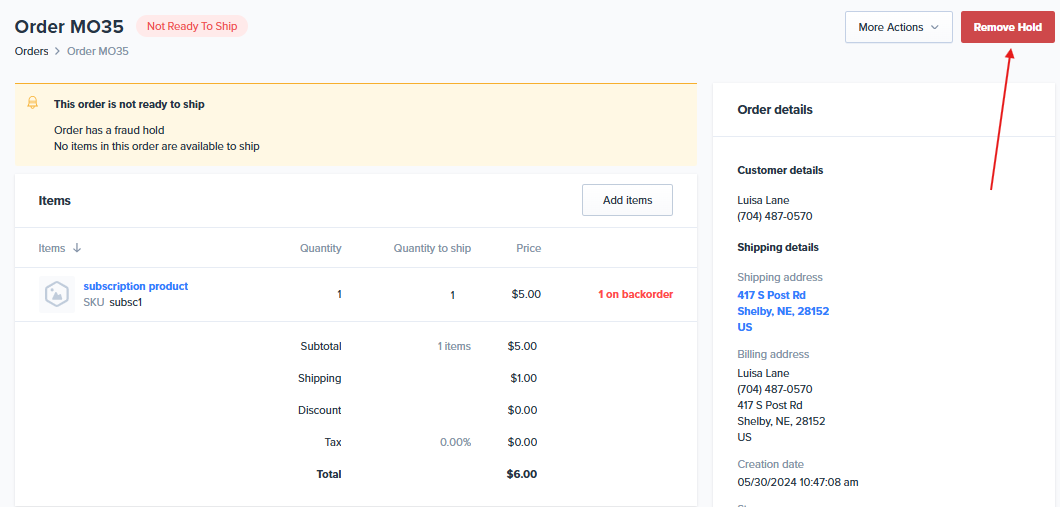Click the subscription product placeholder image icon
The image size is (1060, 507).
click(x=57, y=294)
